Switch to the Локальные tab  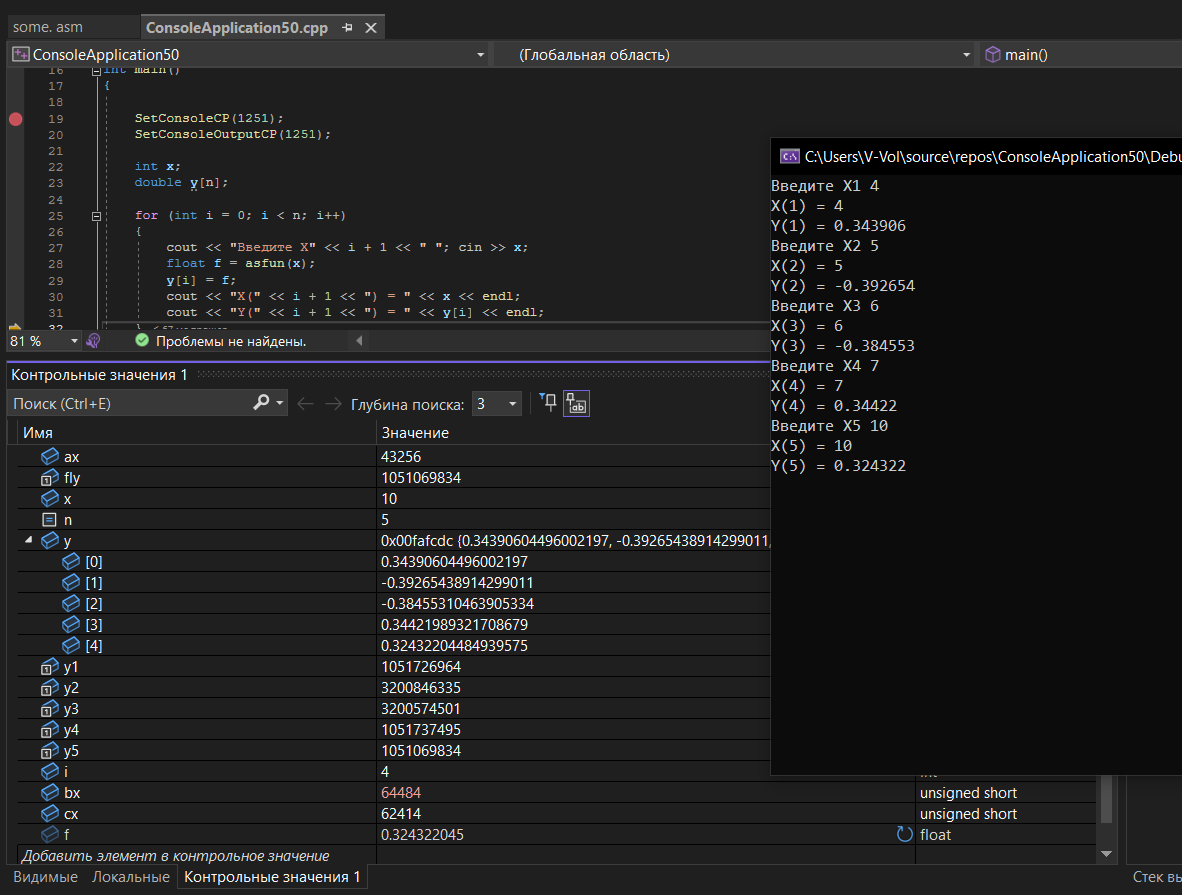[131, 877]
